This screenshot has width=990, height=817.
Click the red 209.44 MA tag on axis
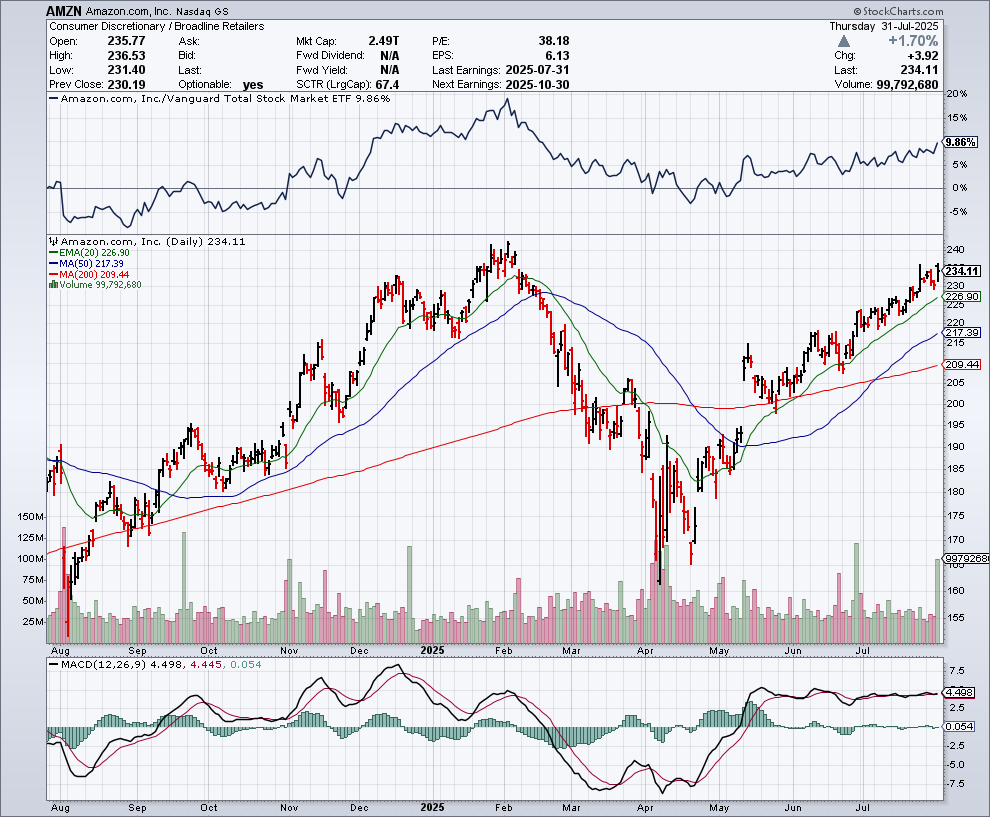point(962,364)
